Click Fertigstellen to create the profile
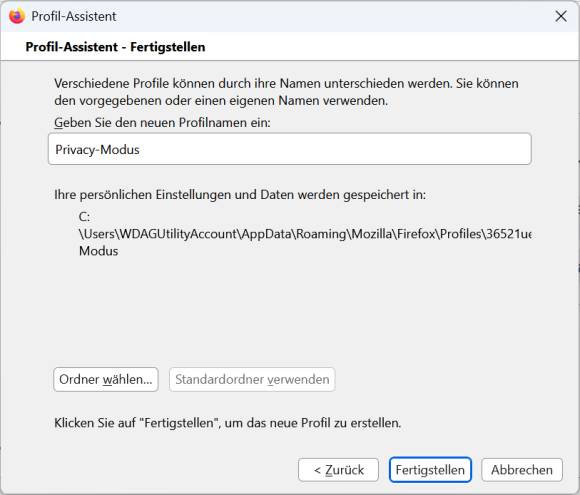The height and width of the screenshot is (495, 580). (x=430, y=470)
